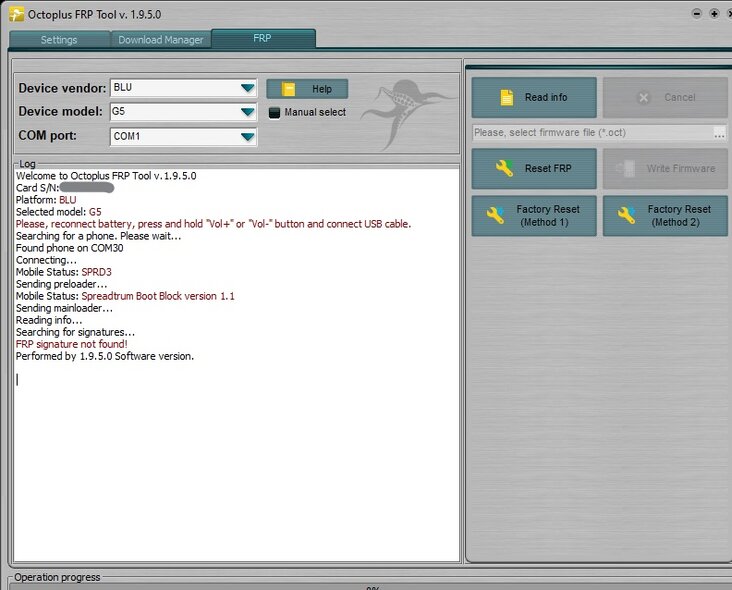Image resolution: width=732 pixels, height=590 pixels.
Task: Expand the Device vendor dropdown arrow
Action: 247,88
